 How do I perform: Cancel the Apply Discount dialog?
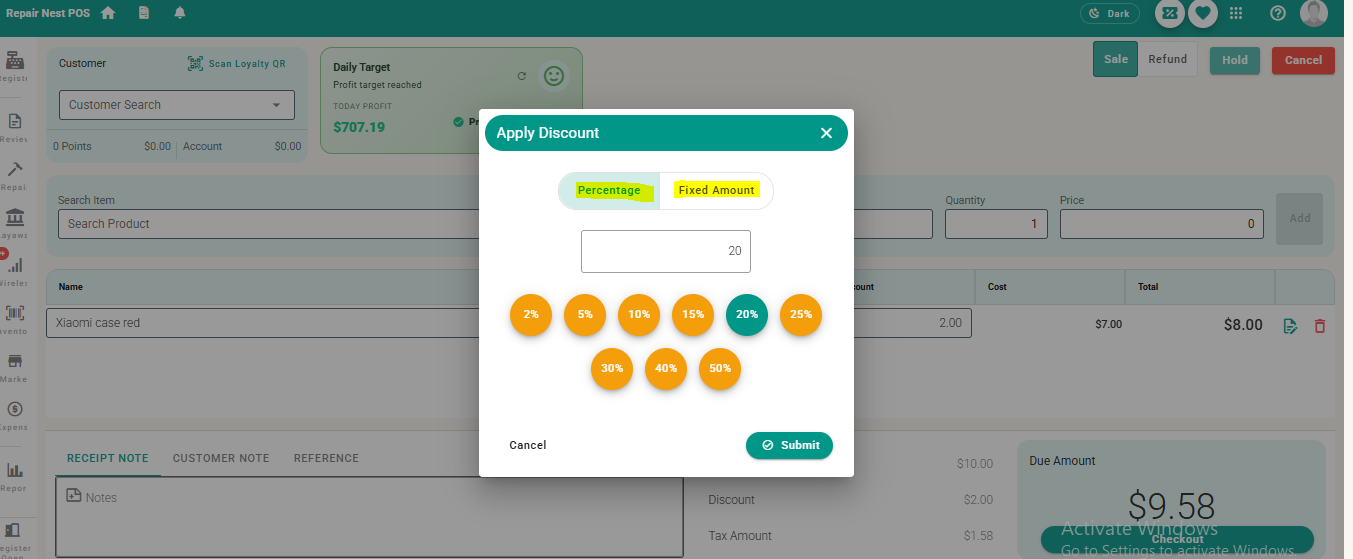[528, 445]
